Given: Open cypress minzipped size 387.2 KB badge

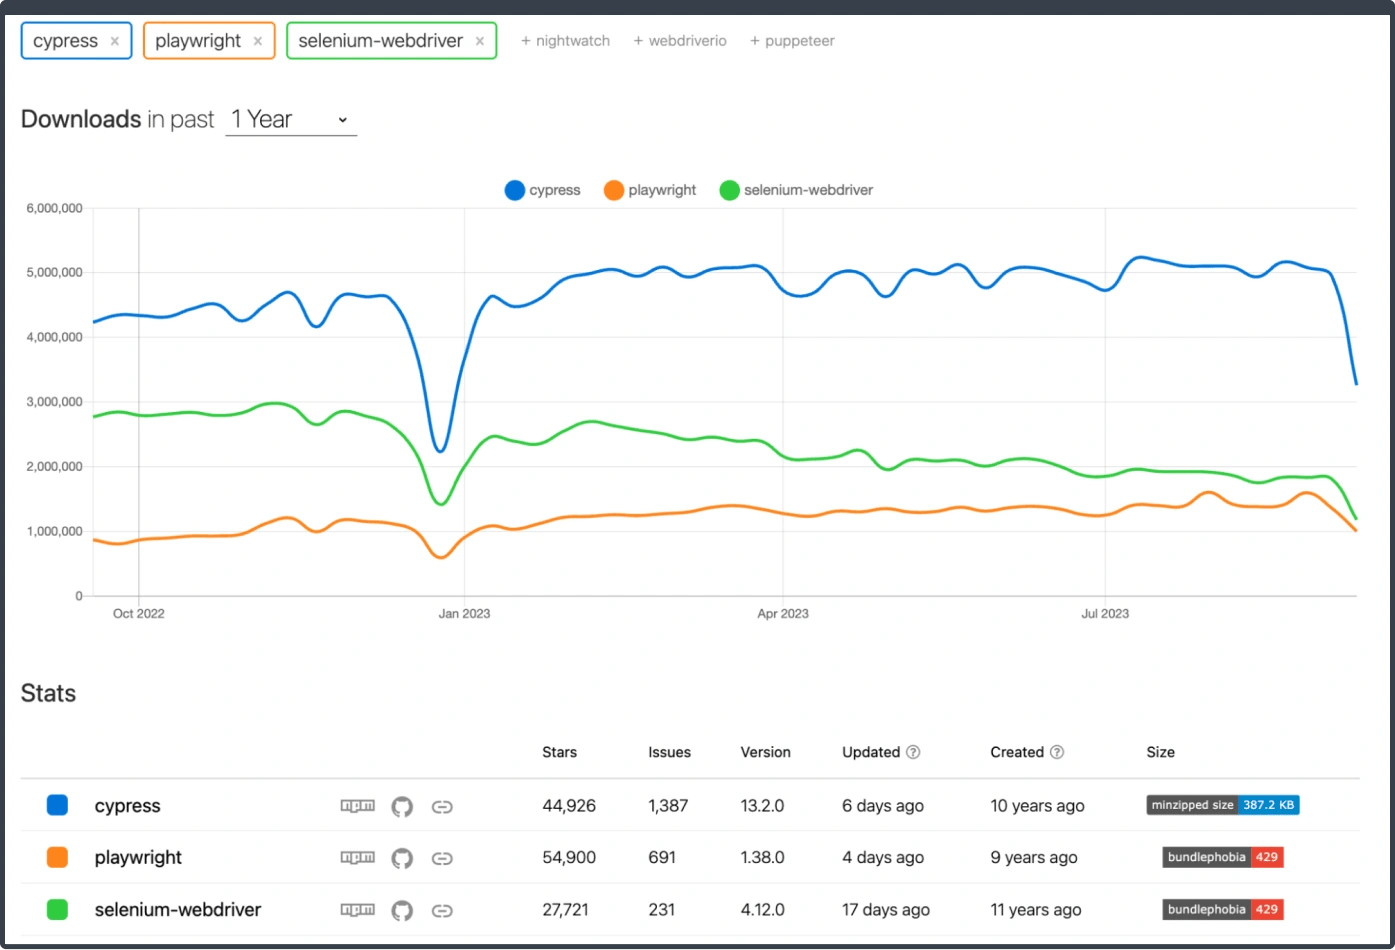Looking at the screenshot, I should point(1223,805).
